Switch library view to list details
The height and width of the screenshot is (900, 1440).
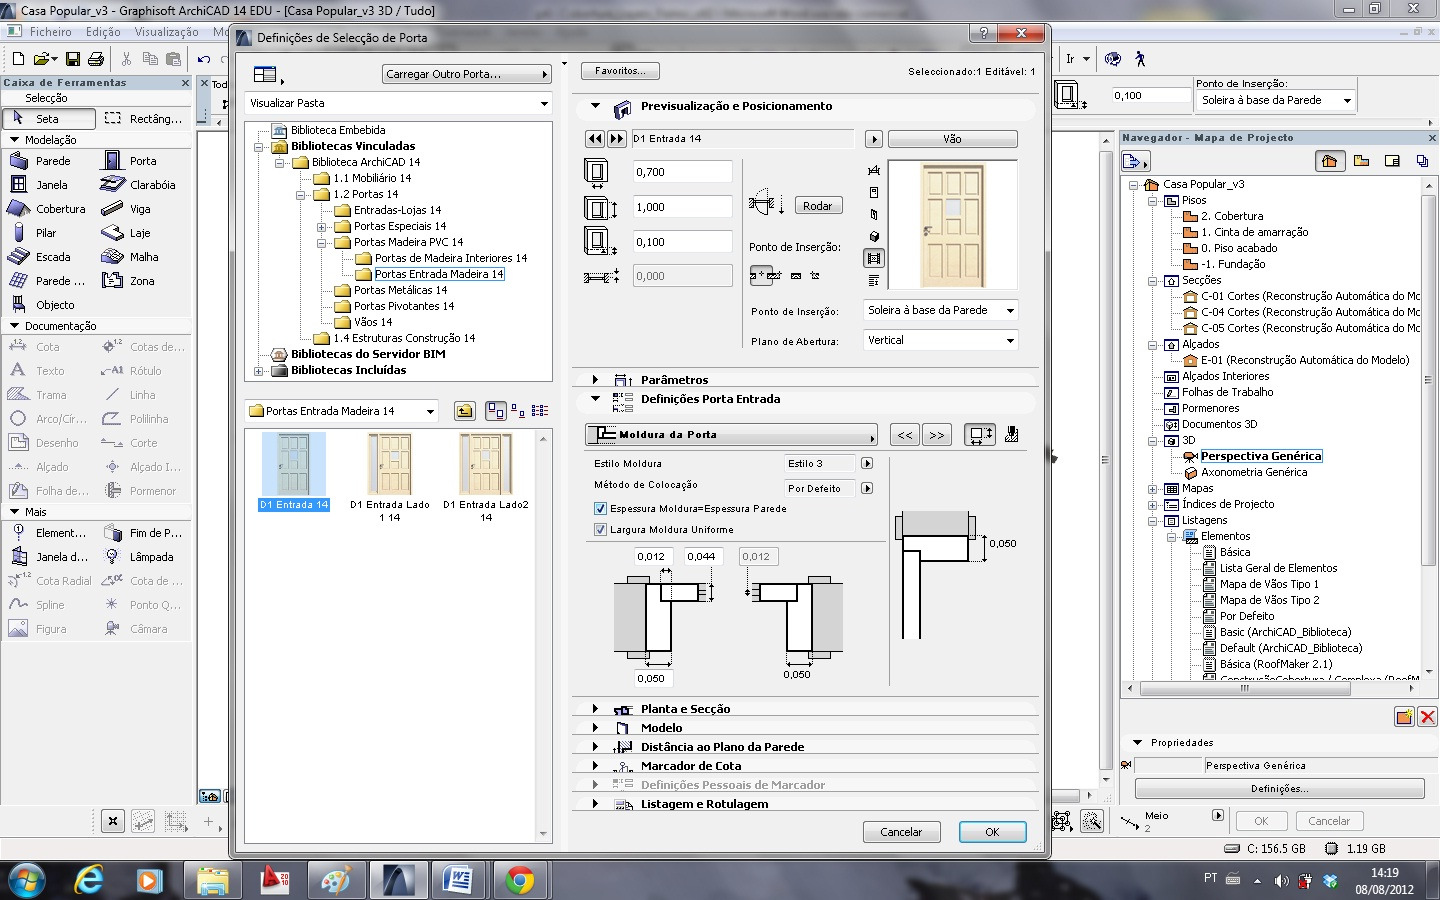pos(540,410)
